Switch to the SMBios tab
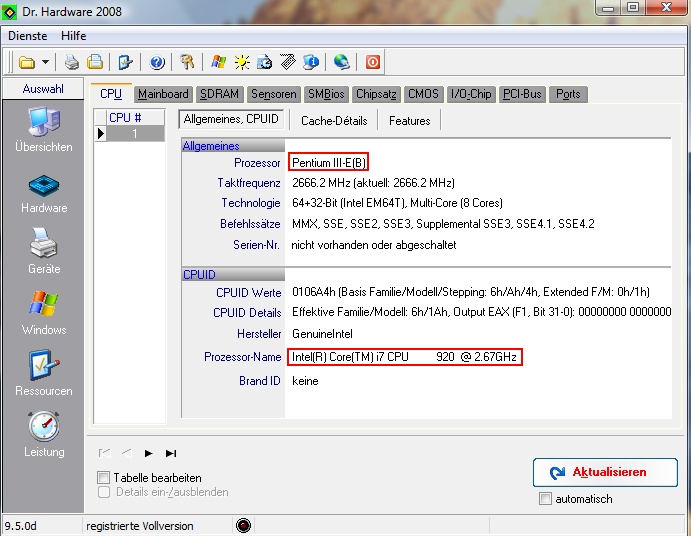691x536 pixels. pos(326,94)
